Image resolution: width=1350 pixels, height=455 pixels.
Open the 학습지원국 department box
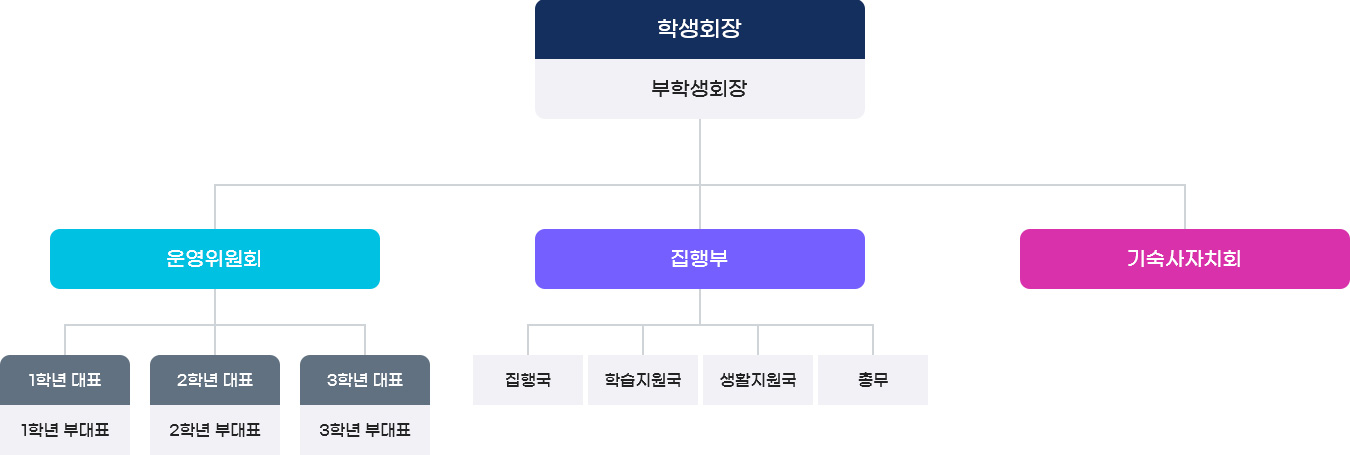tap(643, 380)
